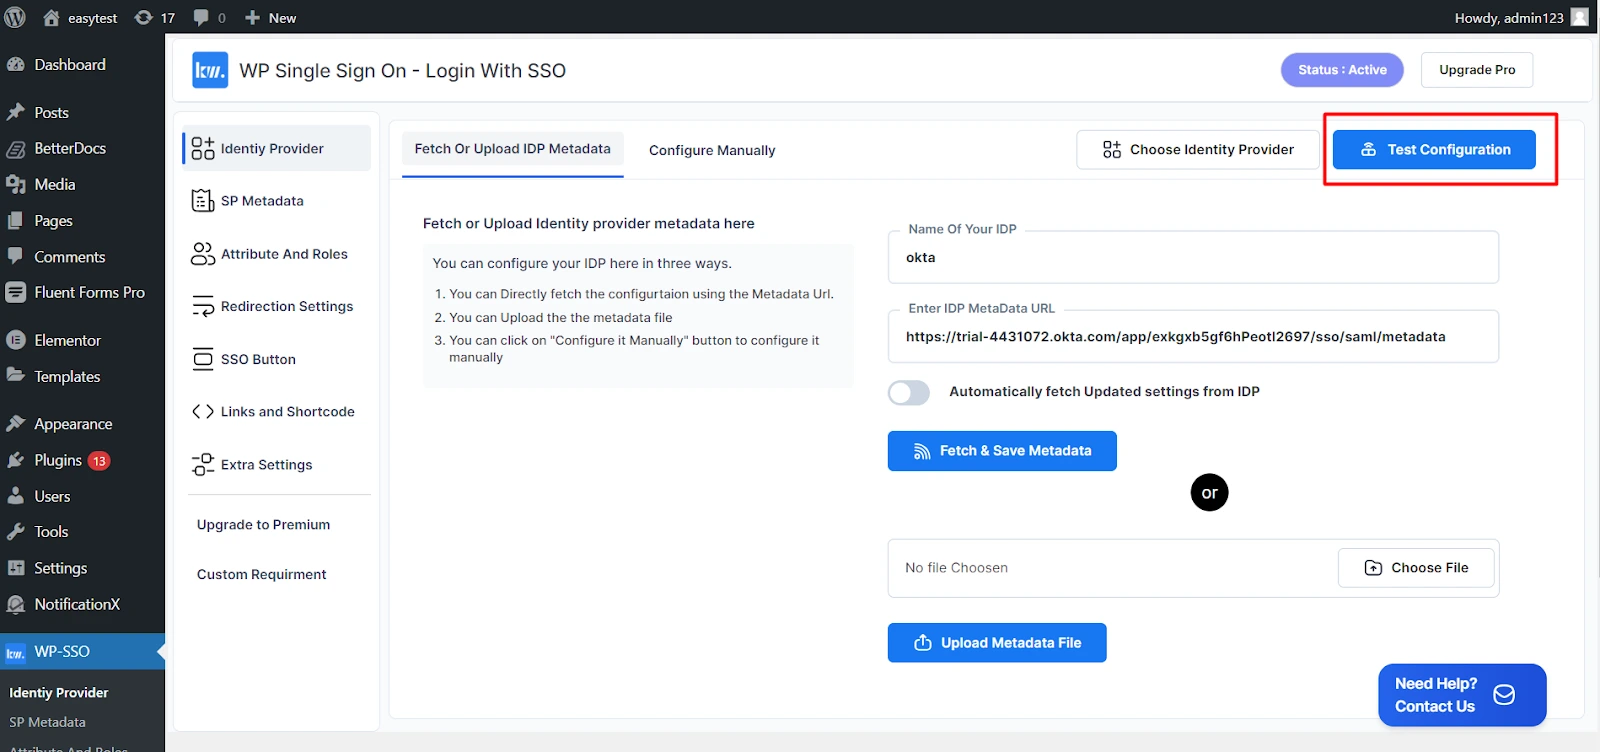The height and width of the screenshot is (752, 1600).
Task: Click the Appearance brush icon
Action: pyautogui.click(x=16, y=424)
